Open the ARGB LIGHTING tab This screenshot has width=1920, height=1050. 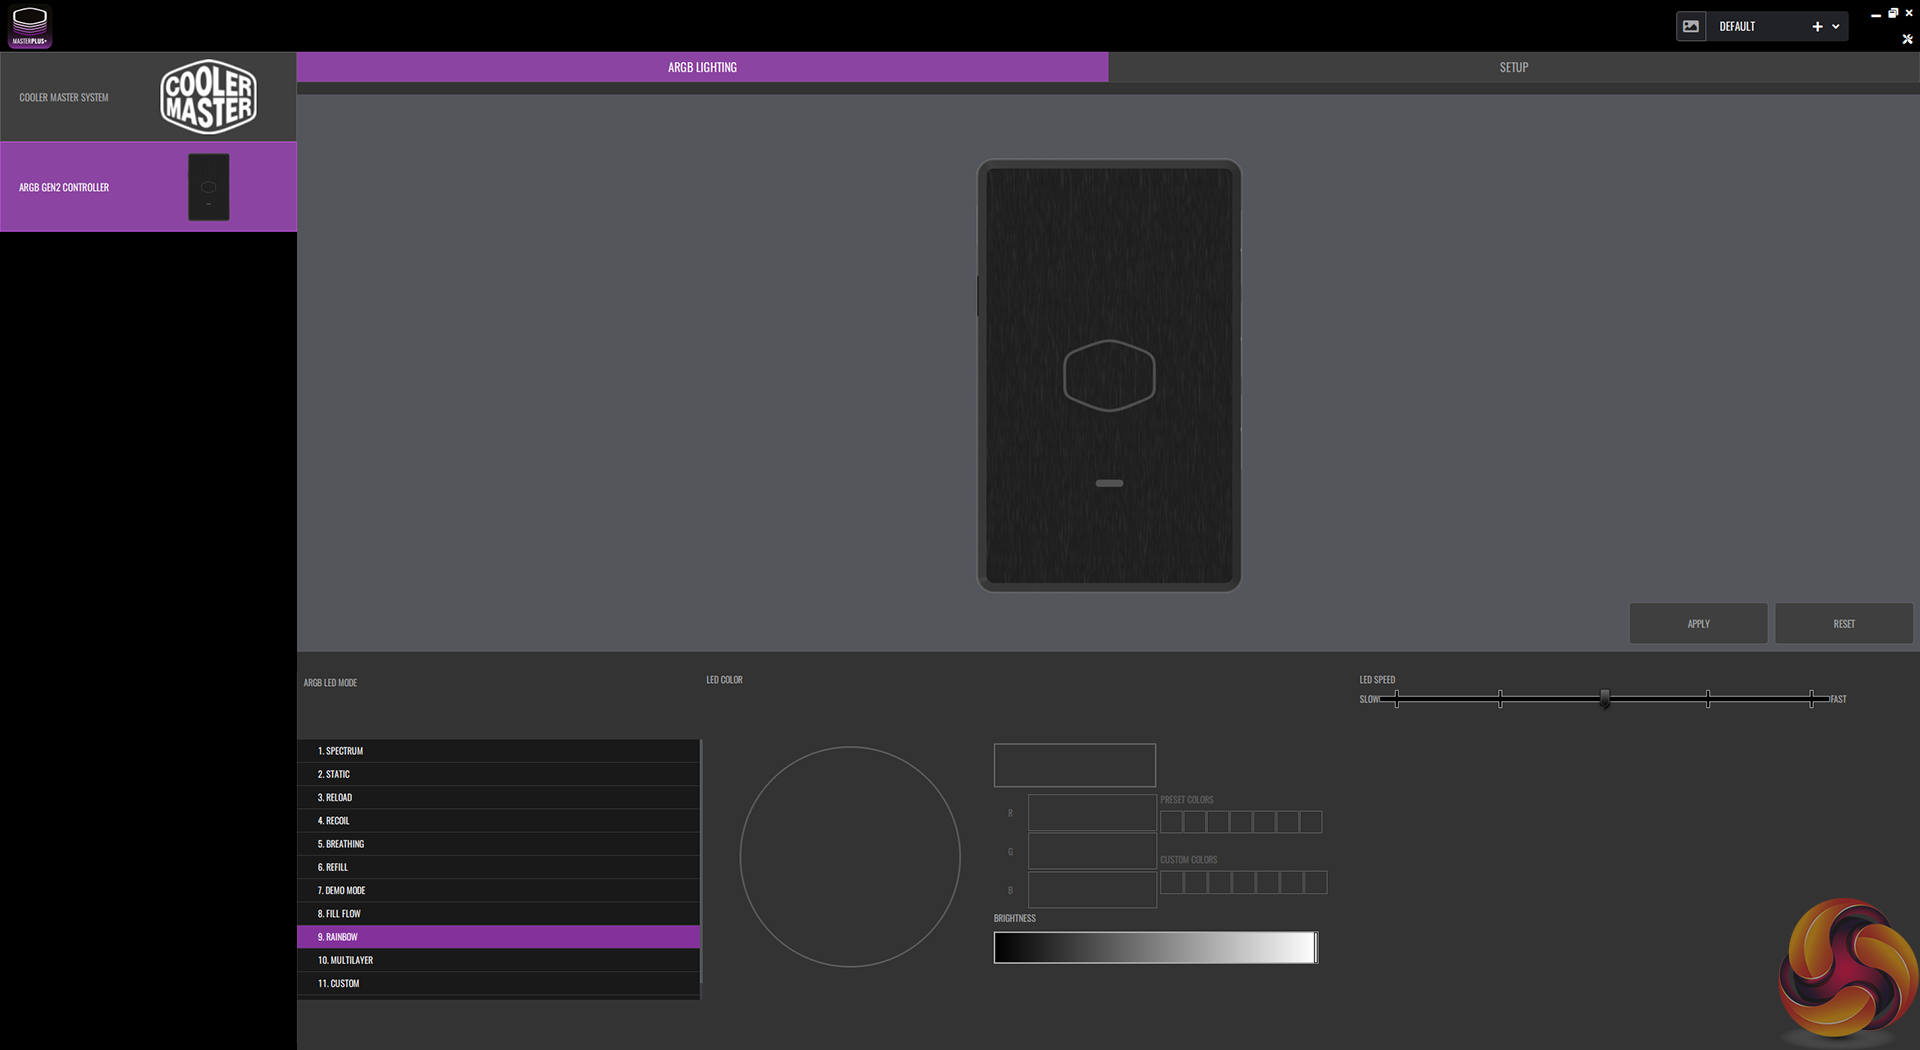pos(702,67)
